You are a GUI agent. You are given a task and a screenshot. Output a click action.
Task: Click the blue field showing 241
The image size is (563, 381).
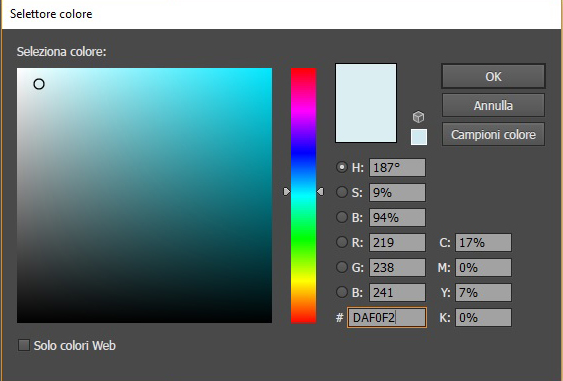tap(397, 292)
